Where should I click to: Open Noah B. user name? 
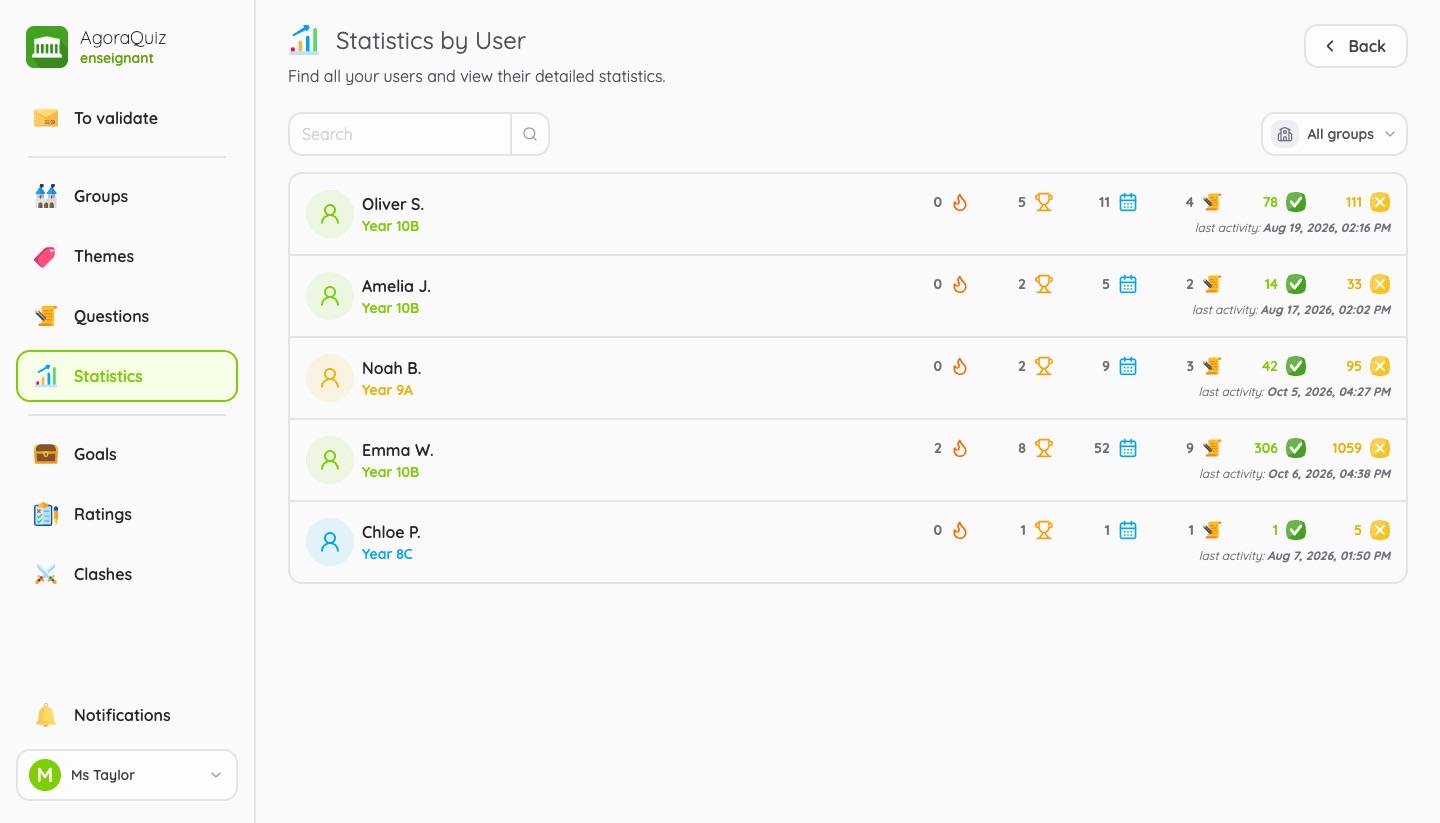(x=391, y=368)
